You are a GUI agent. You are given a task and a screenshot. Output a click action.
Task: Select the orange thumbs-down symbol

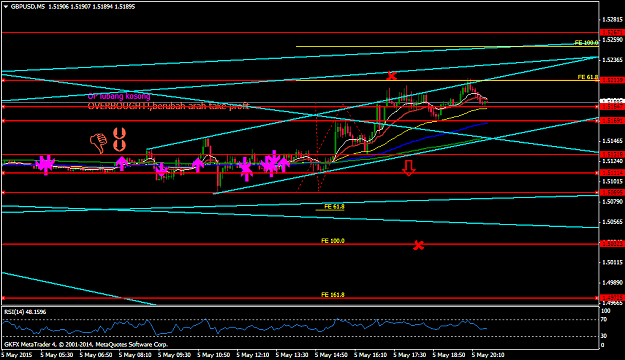(98, 143)
